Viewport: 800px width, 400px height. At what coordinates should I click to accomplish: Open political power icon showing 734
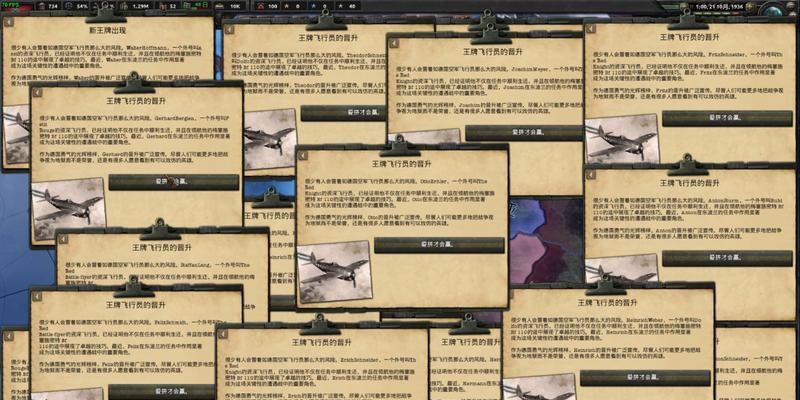(x=42, y=6)
